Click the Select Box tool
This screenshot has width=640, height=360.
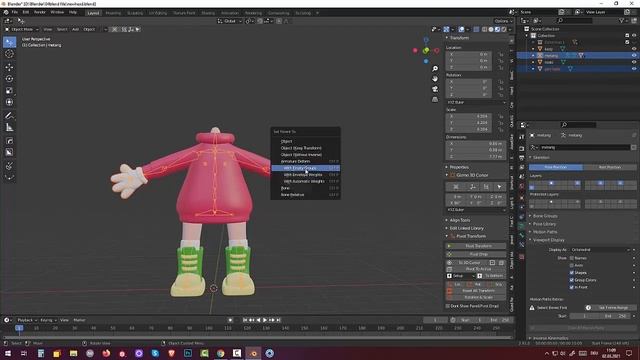(9, 42)
